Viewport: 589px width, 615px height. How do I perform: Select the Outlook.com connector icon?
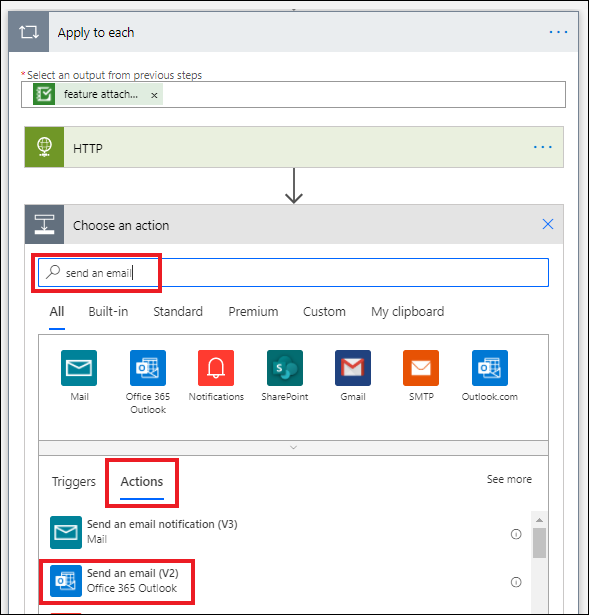coord(490,368)
